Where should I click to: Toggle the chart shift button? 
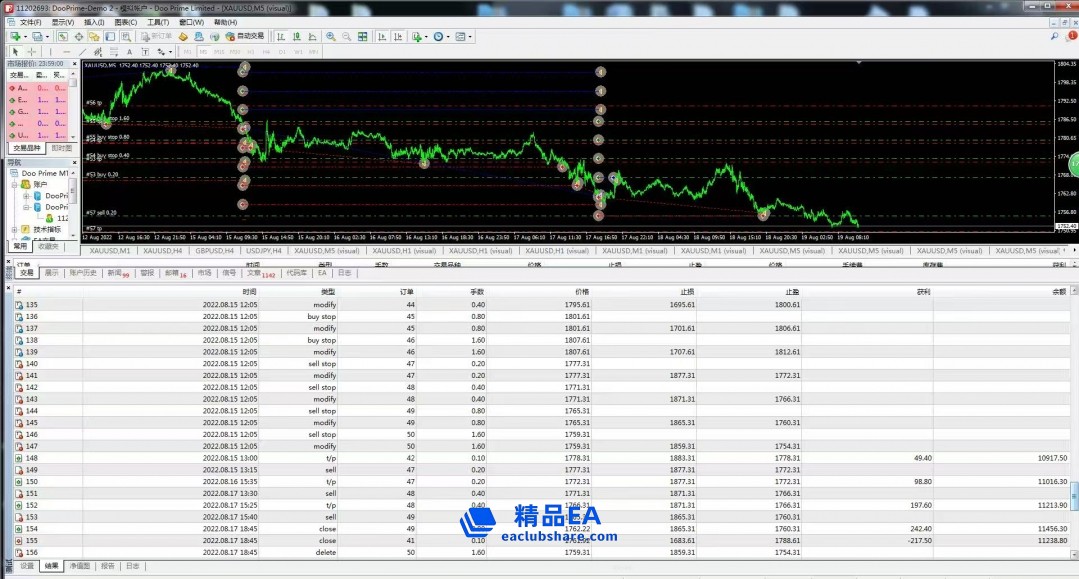397,37
